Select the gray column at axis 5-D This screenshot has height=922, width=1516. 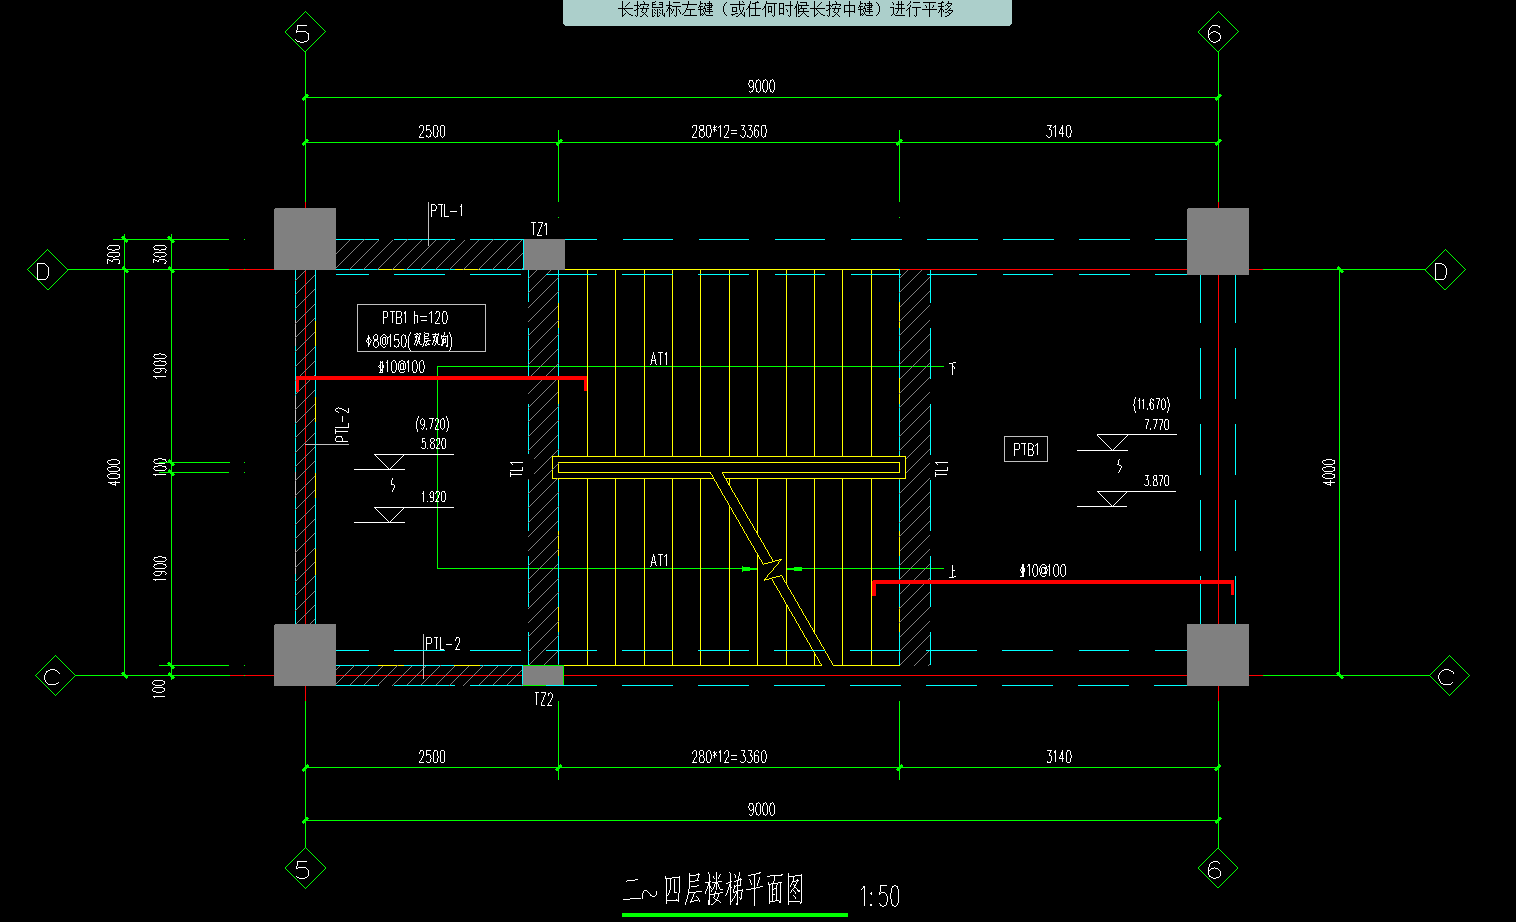tap(305, 239)
